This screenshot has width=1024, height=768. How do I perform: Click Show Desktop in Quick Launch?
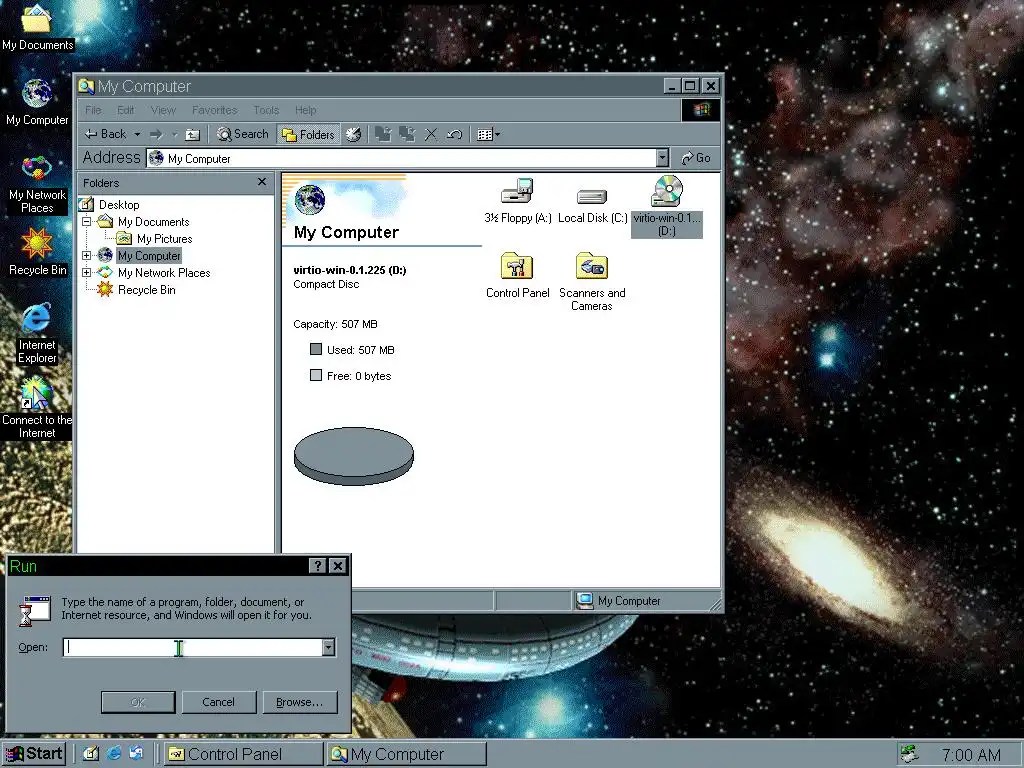(x=91, y=754)
